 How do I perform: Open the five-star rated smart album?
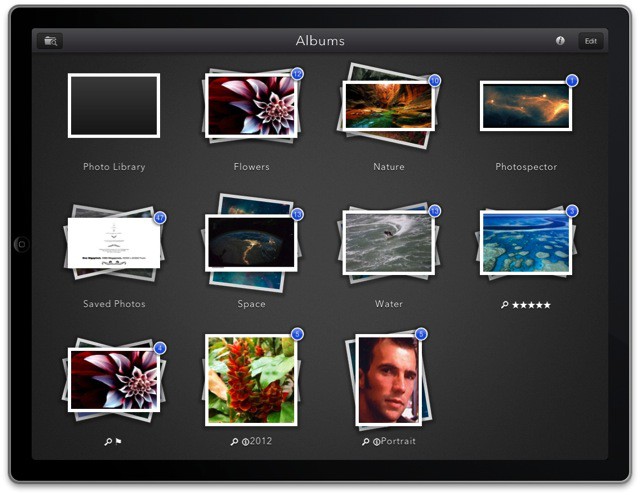pyautogui.click(x=525, y=242)
